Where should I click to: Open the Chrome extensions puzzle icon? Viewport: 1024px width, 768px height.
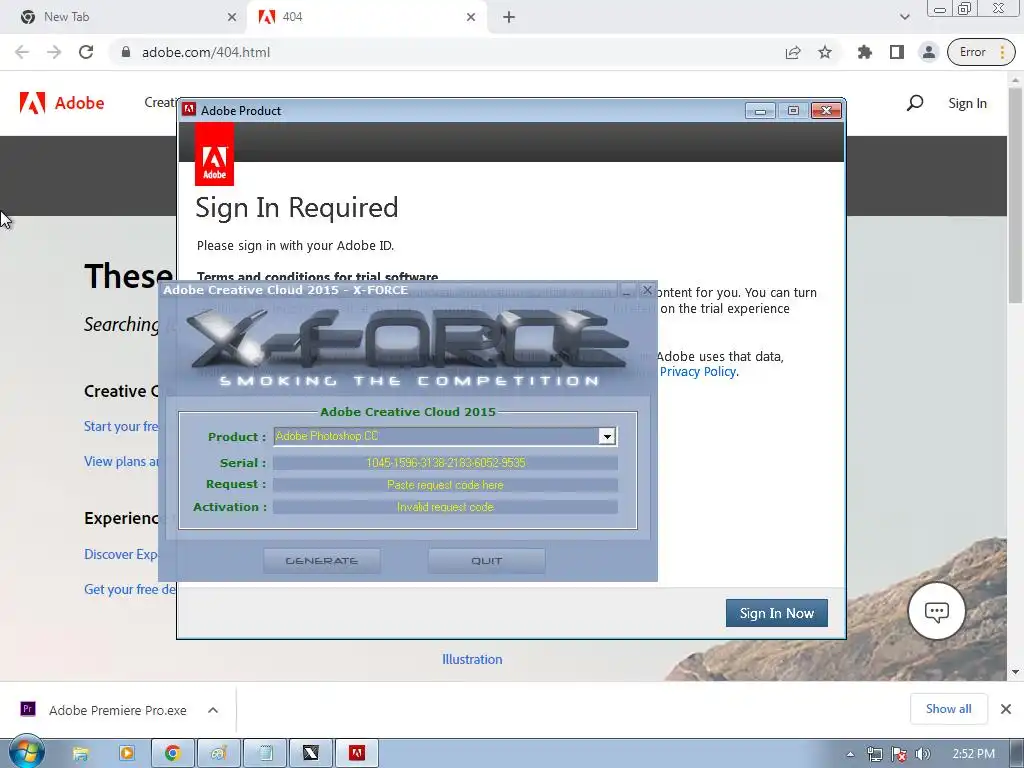pos(865,52)
